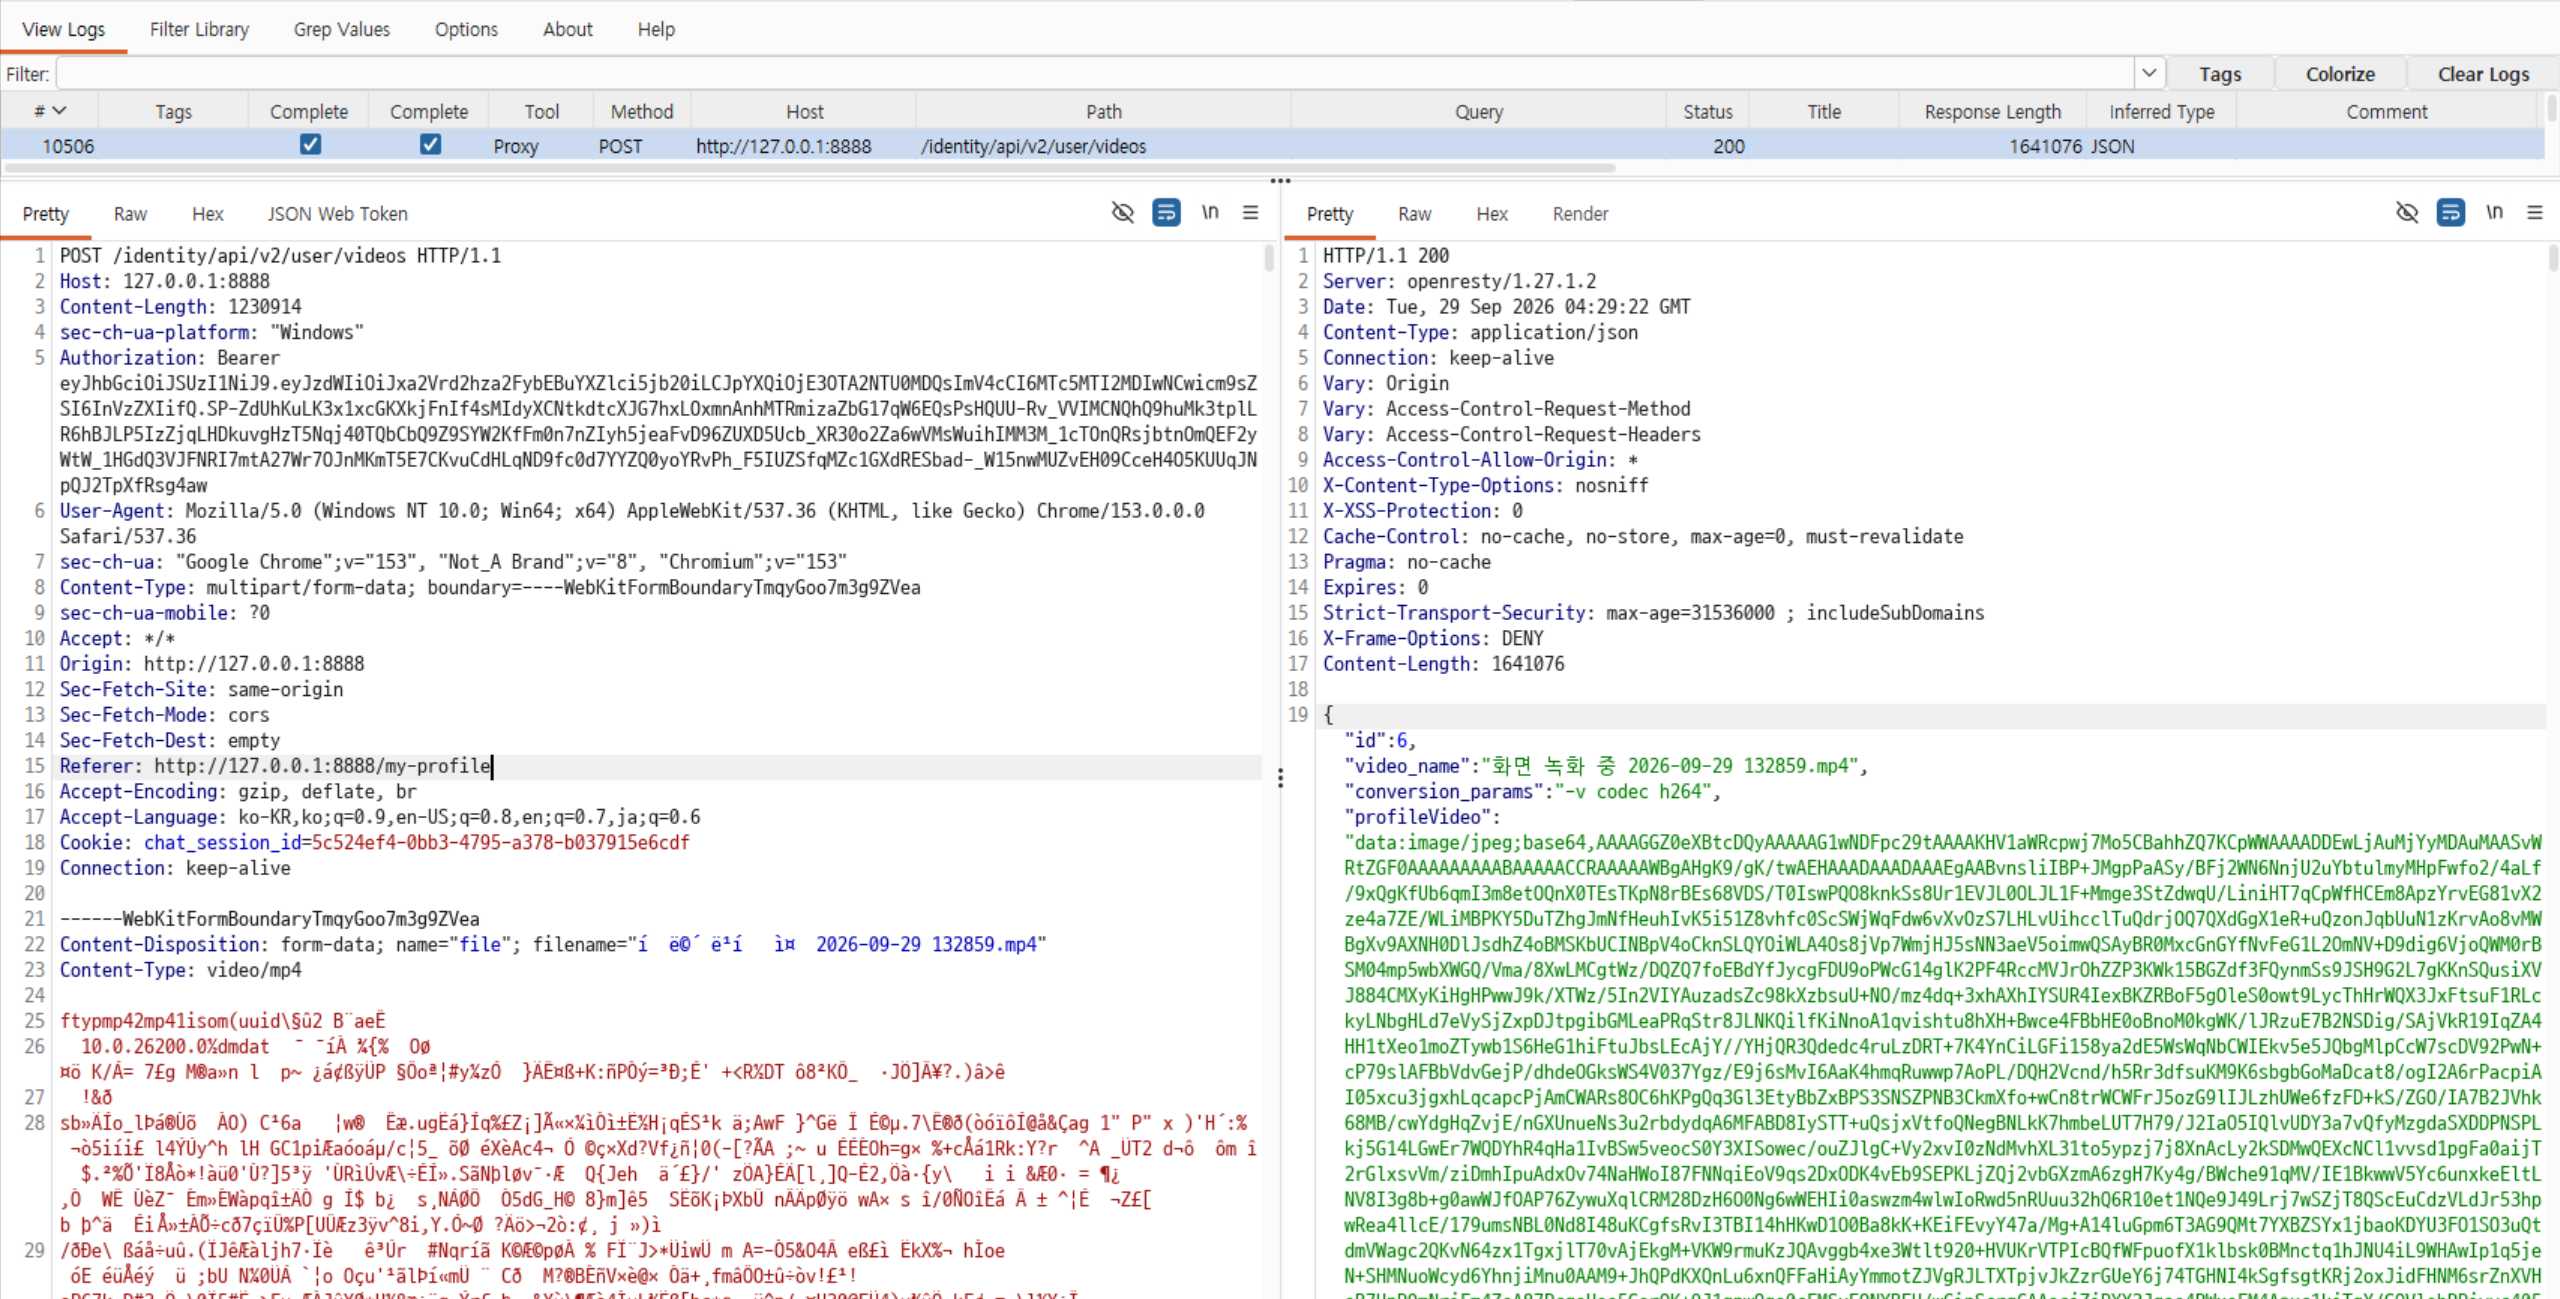Select the response Pretty view tab
Screen dimensions: 2560x1299
[1330, 214]
